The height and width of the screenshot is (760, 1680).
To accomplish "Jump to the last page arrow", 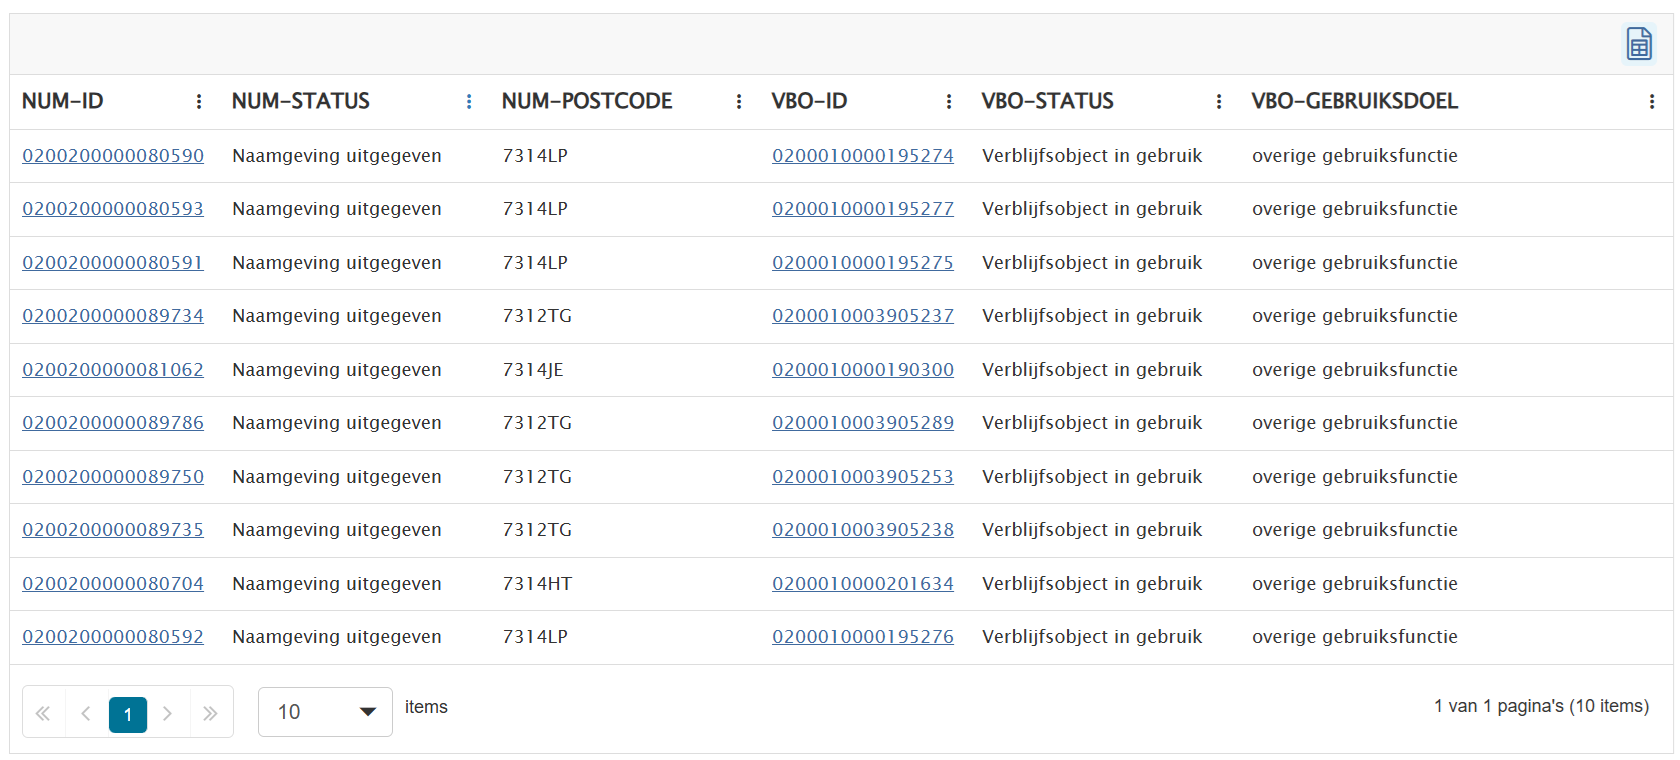I will pos(210,713).
